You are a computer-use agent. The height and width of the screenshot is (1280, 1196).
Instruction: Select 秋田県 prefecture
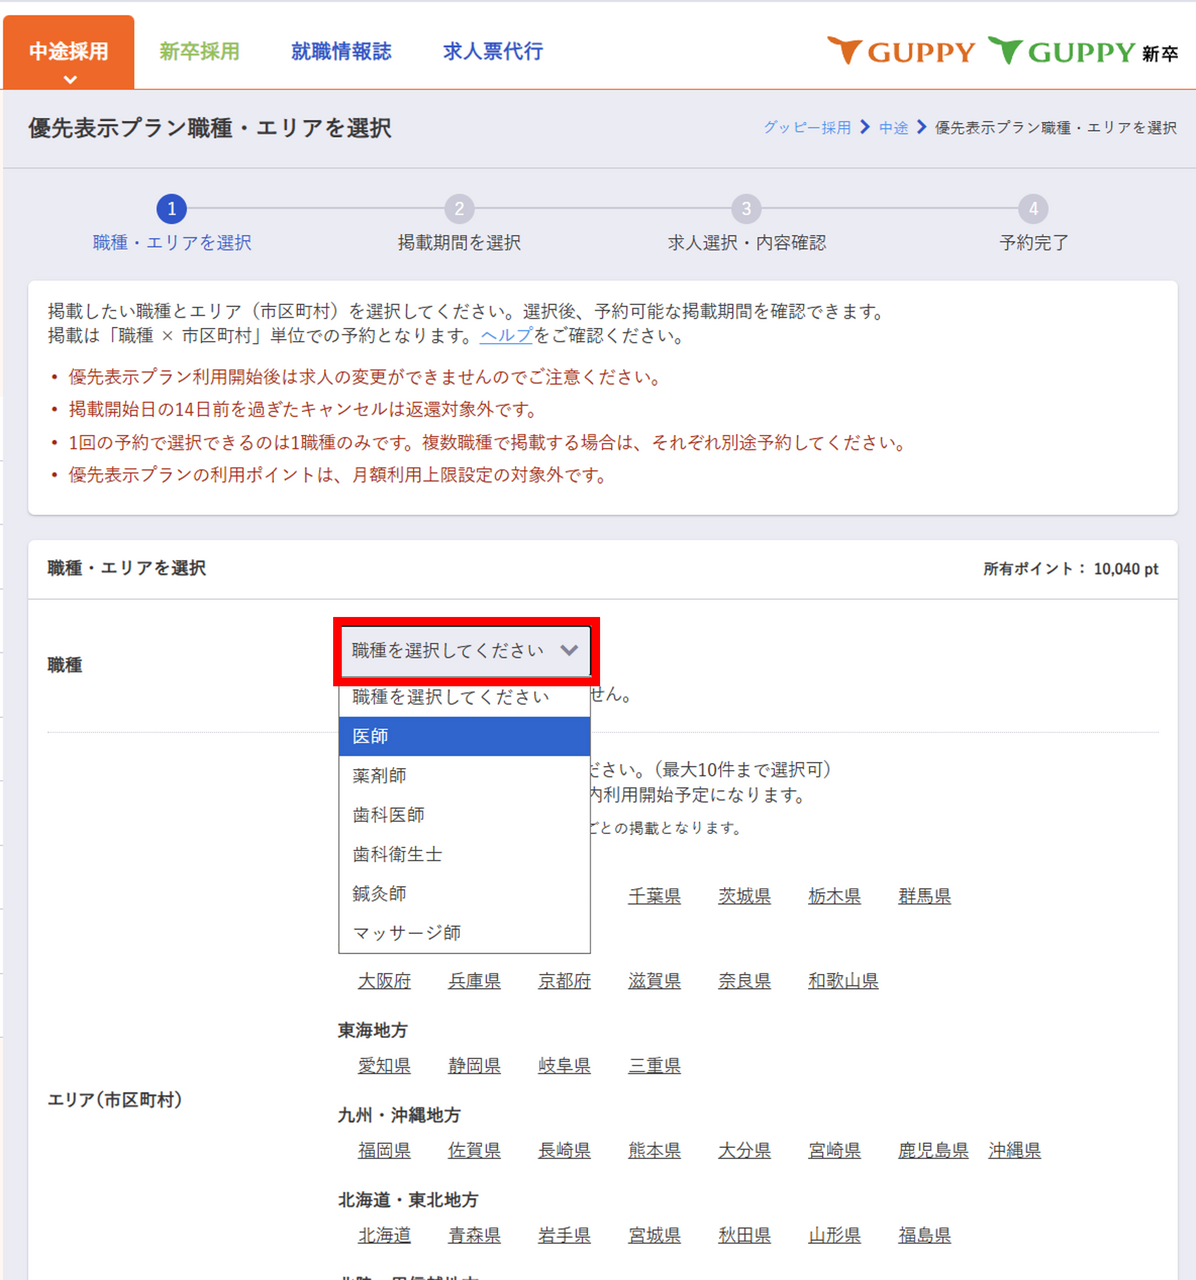[x=744, y=1236]
